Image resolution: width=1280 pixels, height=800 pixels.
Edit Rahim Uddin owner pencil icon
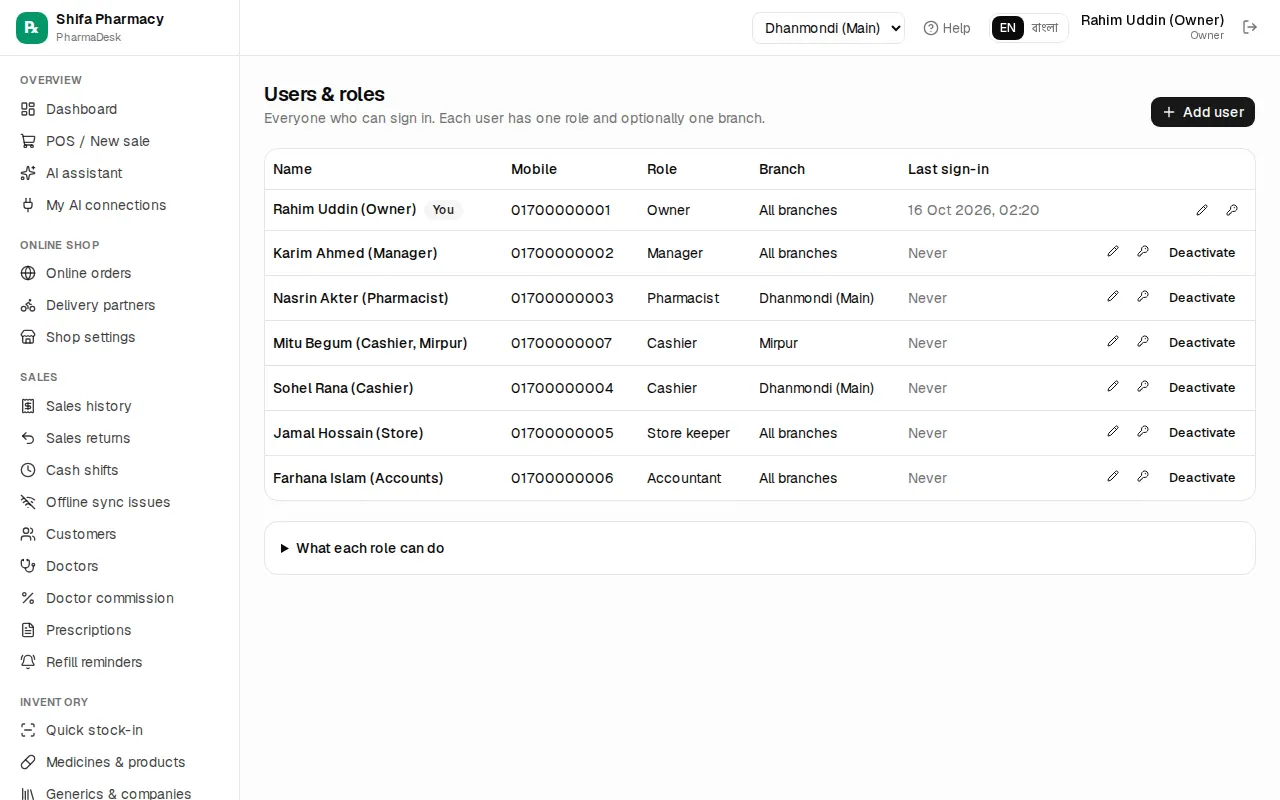[1202, 210]
